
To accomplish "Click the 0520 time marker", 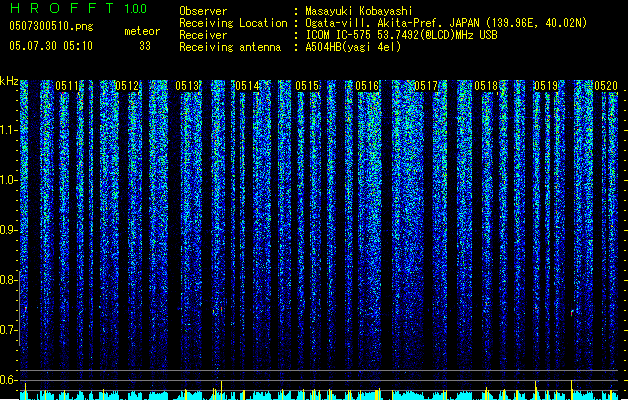I will 606,86.
